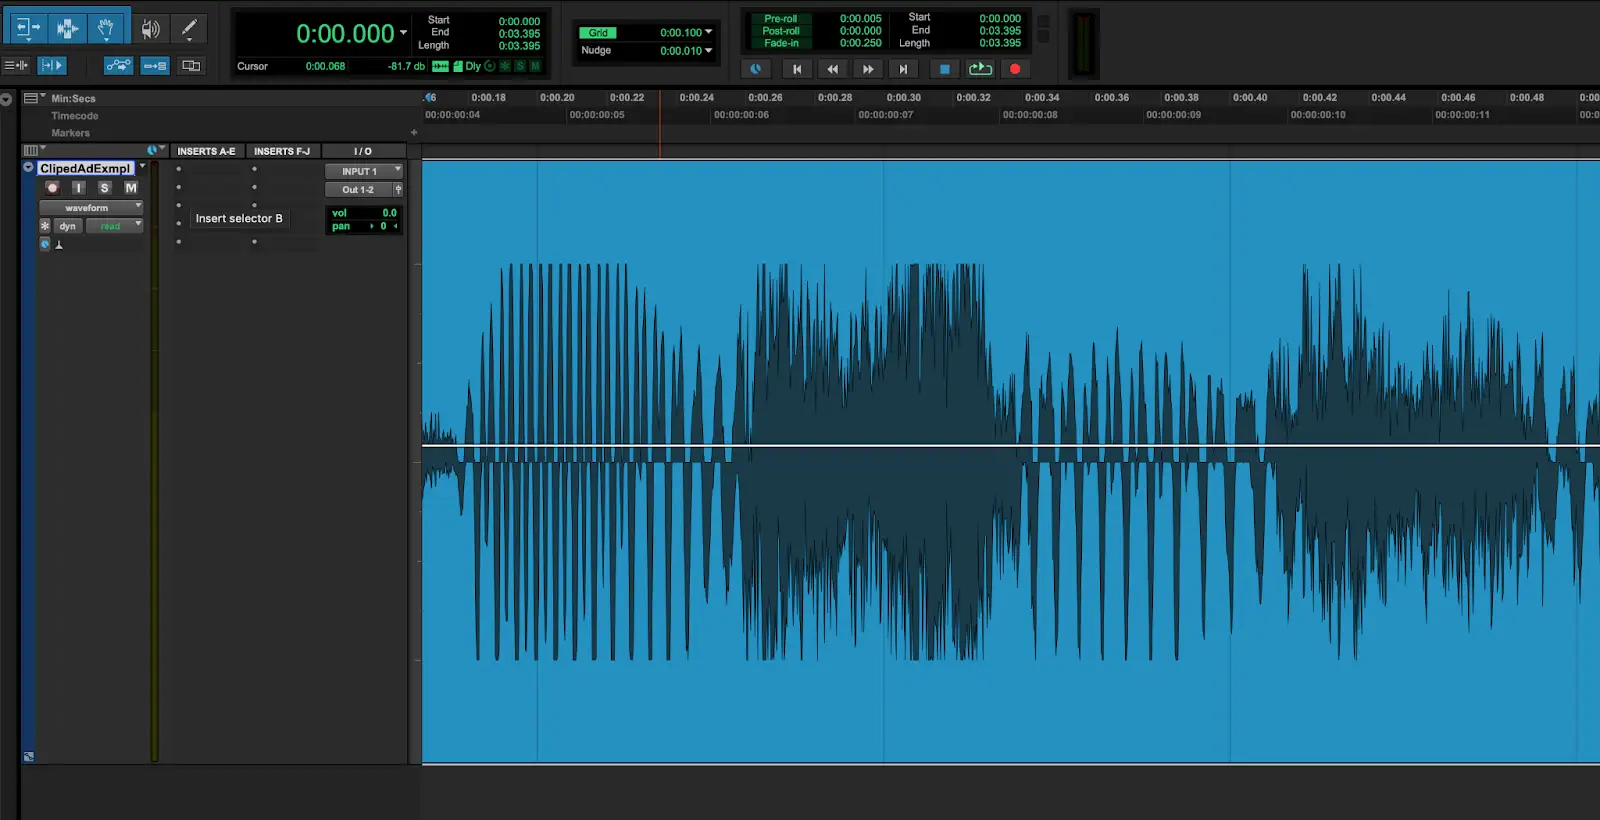Toggle Solo on the ClipedAdExmpl track
The height and width of the screenshot is (820, 1600).
(x=104, y=188)
